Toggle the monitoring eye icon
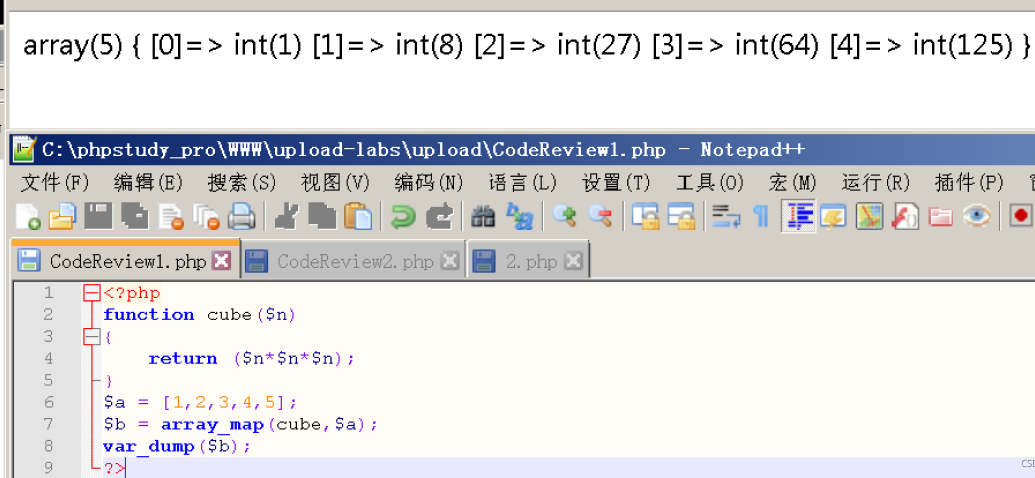1035x478 pixels. 976,216
